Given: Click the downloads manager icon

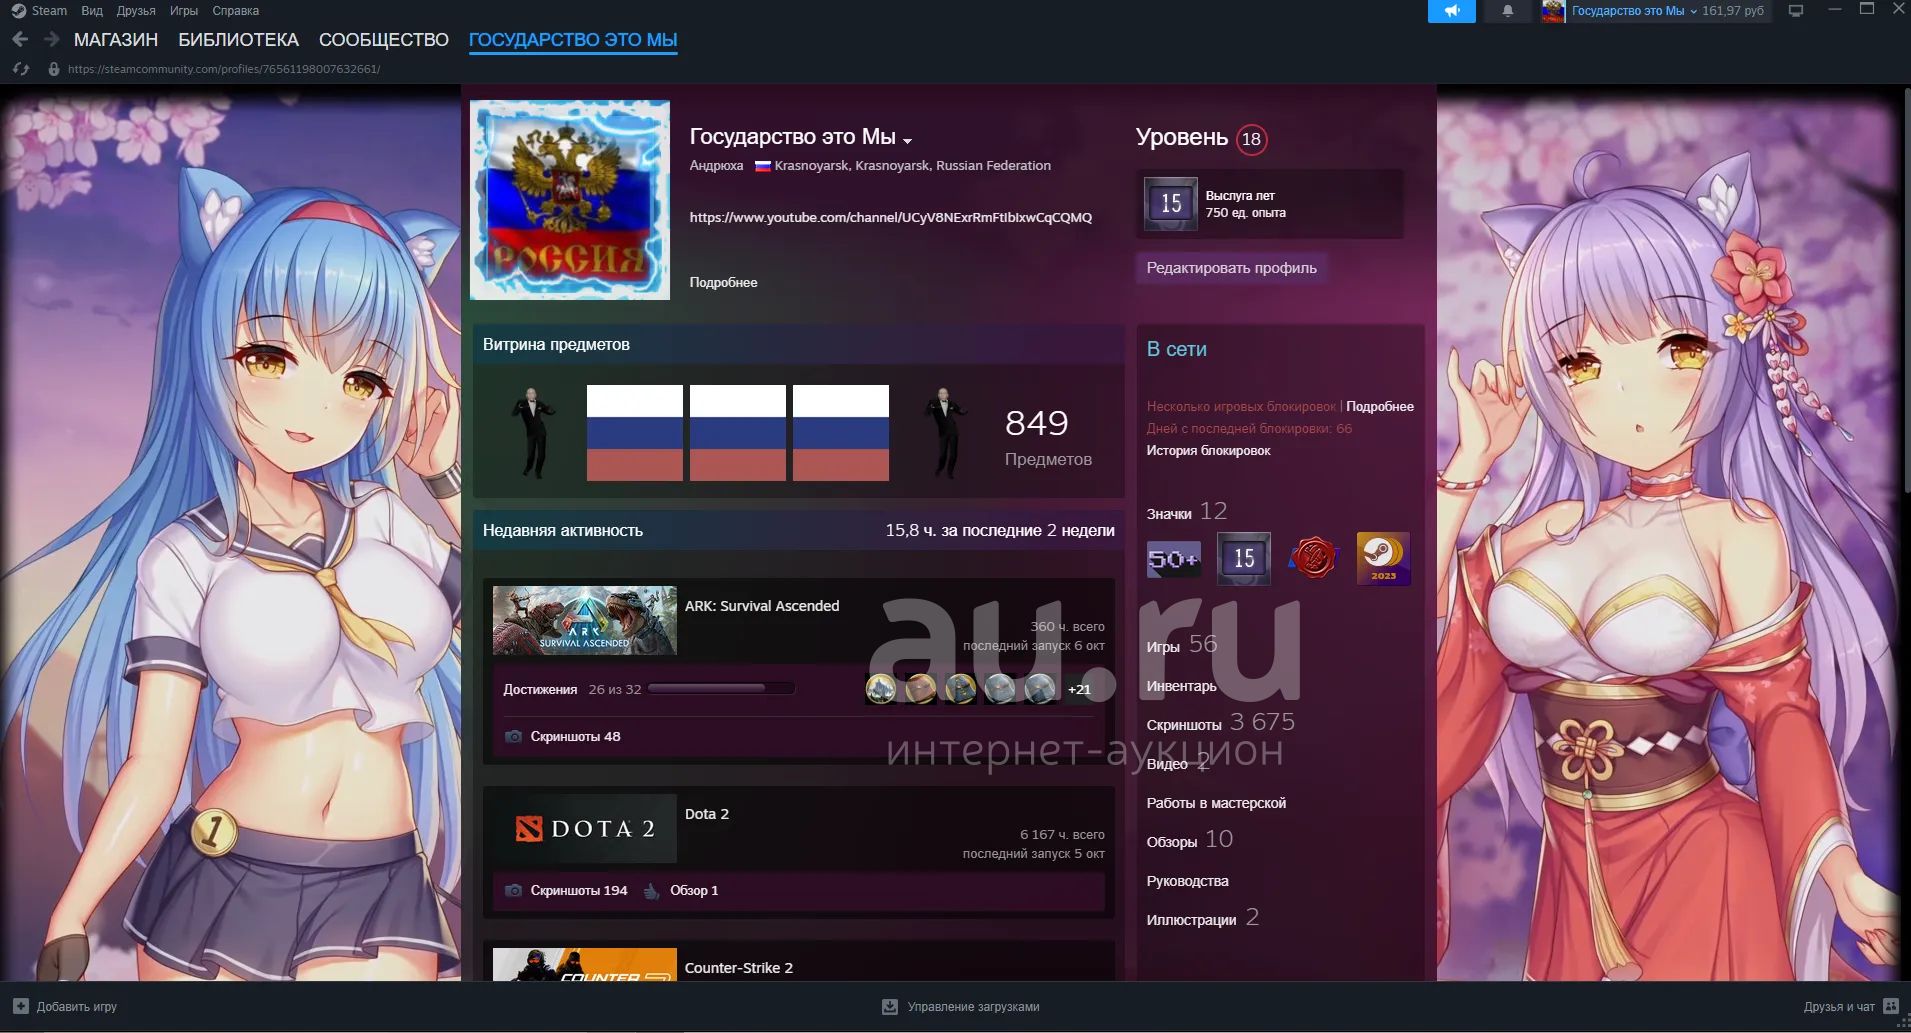Looking at the screenshot, I should coord(890,1006).
